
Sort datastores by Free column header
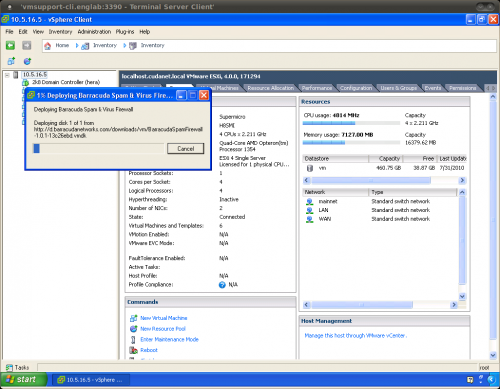point(420,159)
